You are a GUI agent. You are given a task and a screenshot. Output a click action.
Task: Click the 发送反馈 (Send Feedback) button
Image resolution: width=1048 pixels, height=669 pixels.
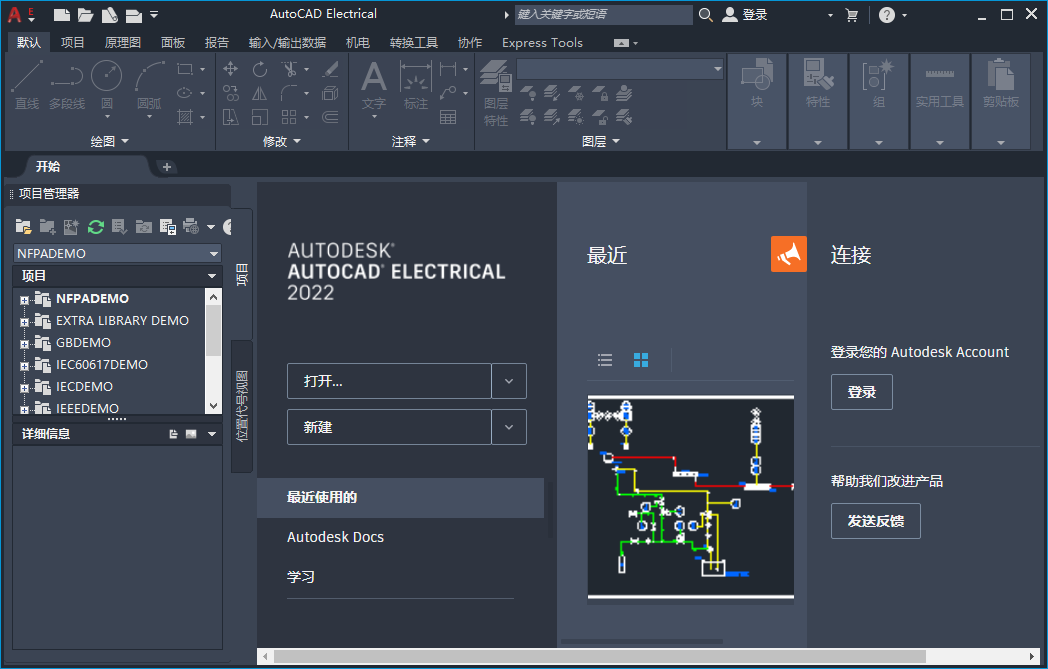pyautogui.click(x=875, y=521)
